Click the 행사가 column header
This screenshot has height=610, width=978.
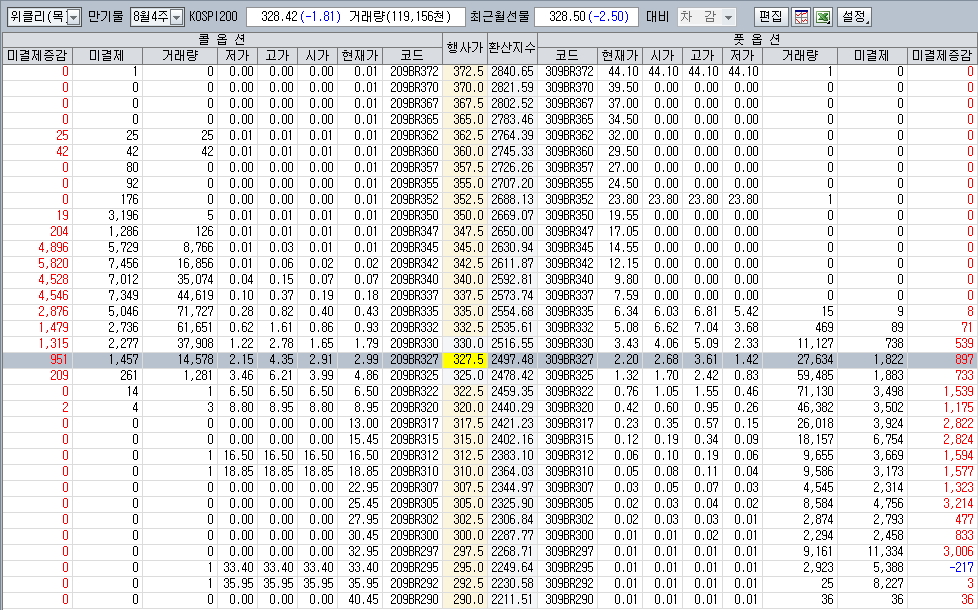[463, 47]
